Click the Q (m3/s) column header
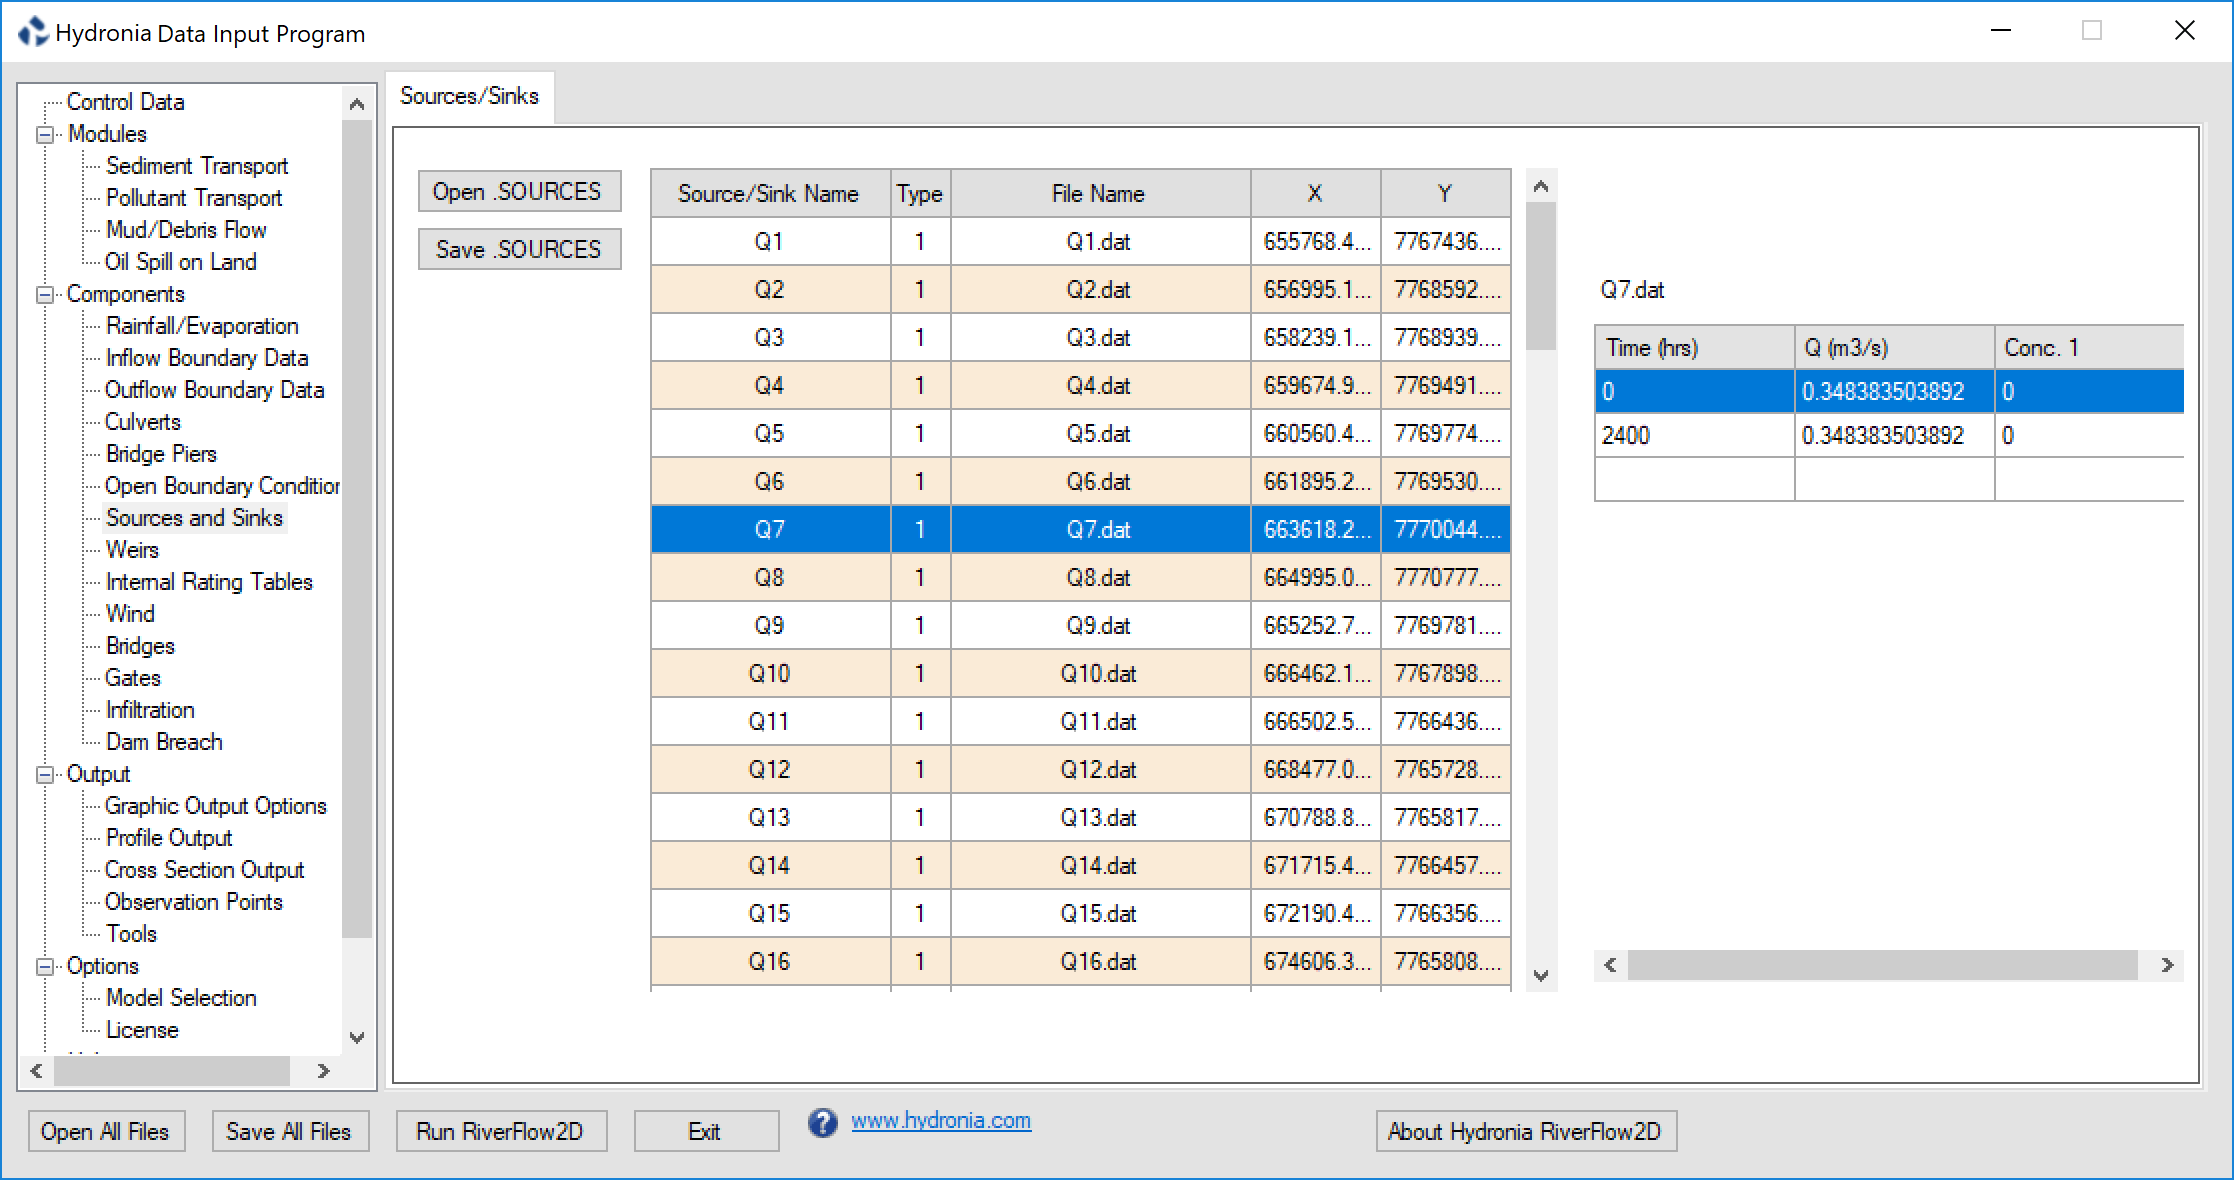 coord(1894,347)
